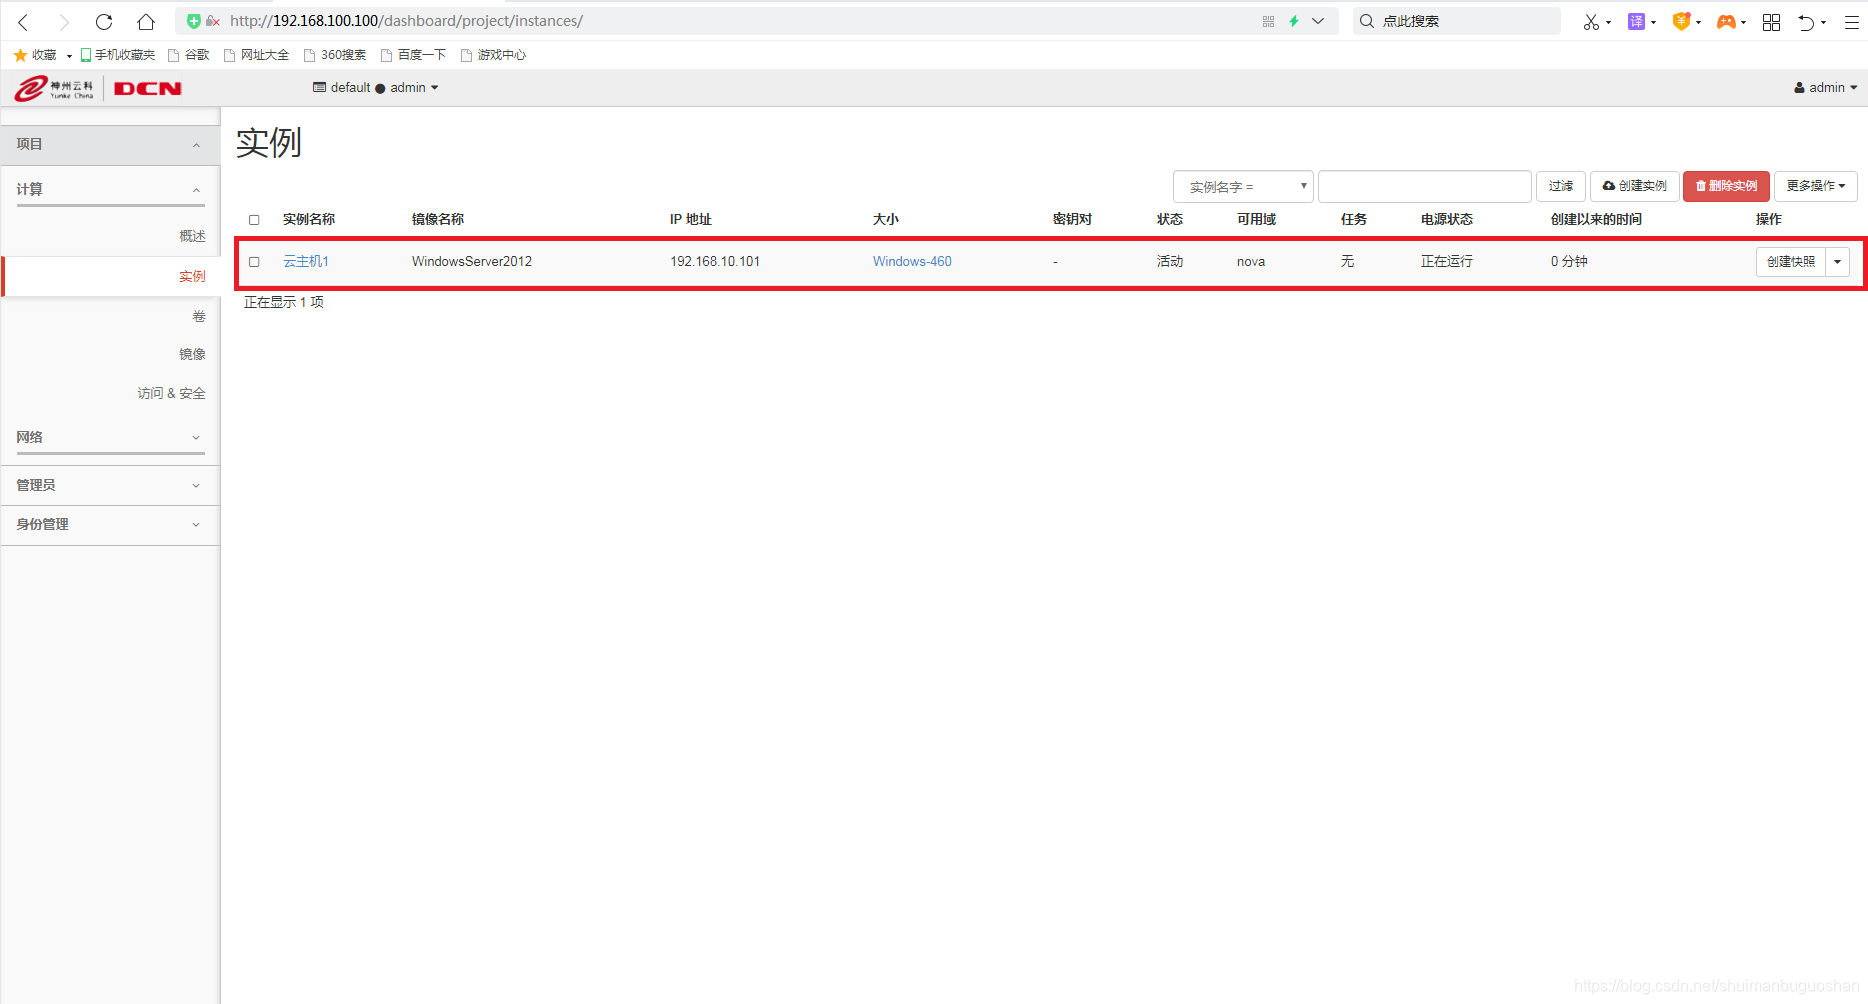Click the WindowsServer2012 image name cell
The image size is (1868, 1004).
tap(472, 262)
